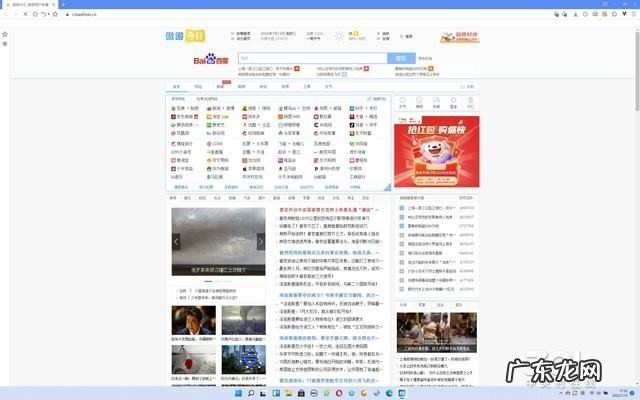Click inside the Baidu search input box
The image size is (640, 400).
click(x=313, y=58)
